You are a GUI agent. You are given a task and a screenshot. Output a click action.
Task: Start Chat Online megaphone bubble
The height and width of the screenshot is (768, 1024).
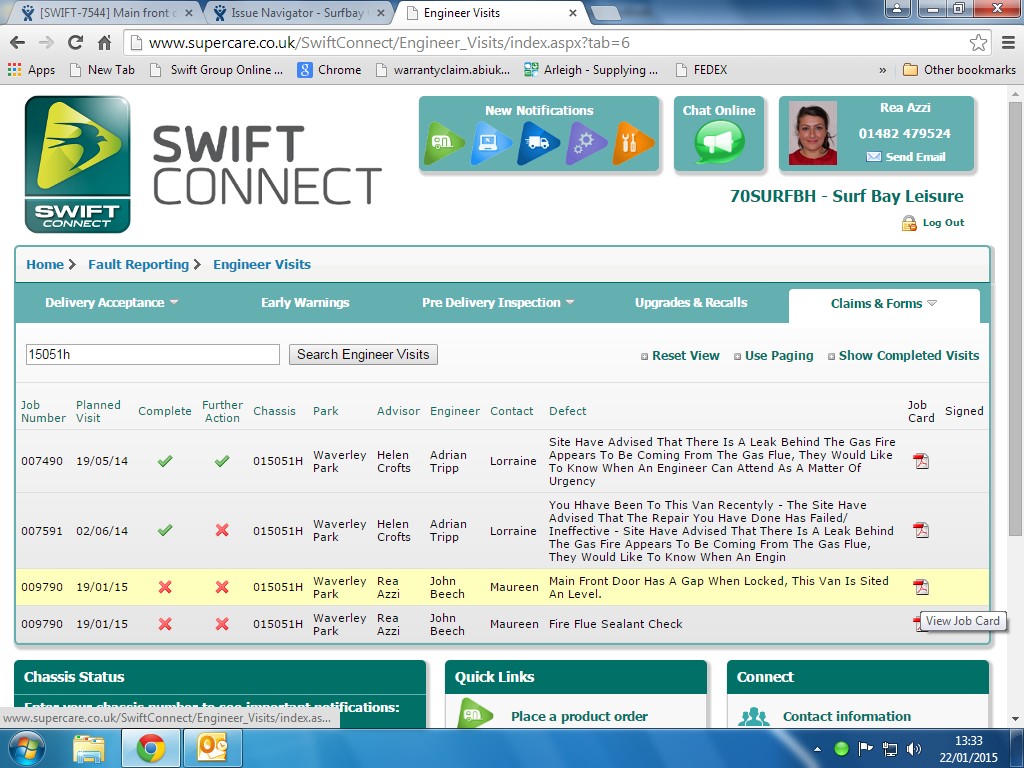pos(719,142)
